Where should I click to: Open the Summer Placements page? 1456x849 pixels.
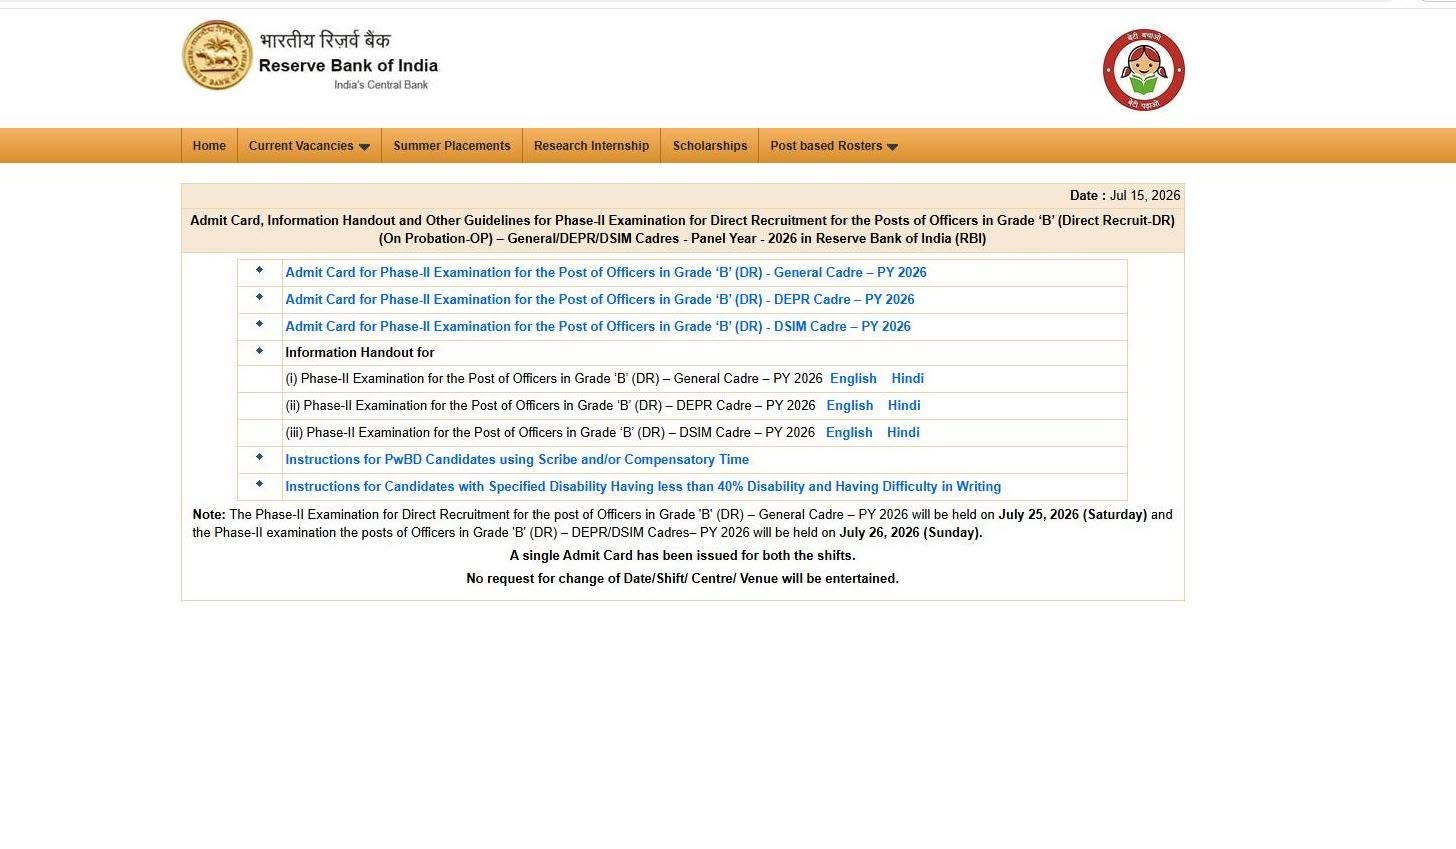(452, 146)
